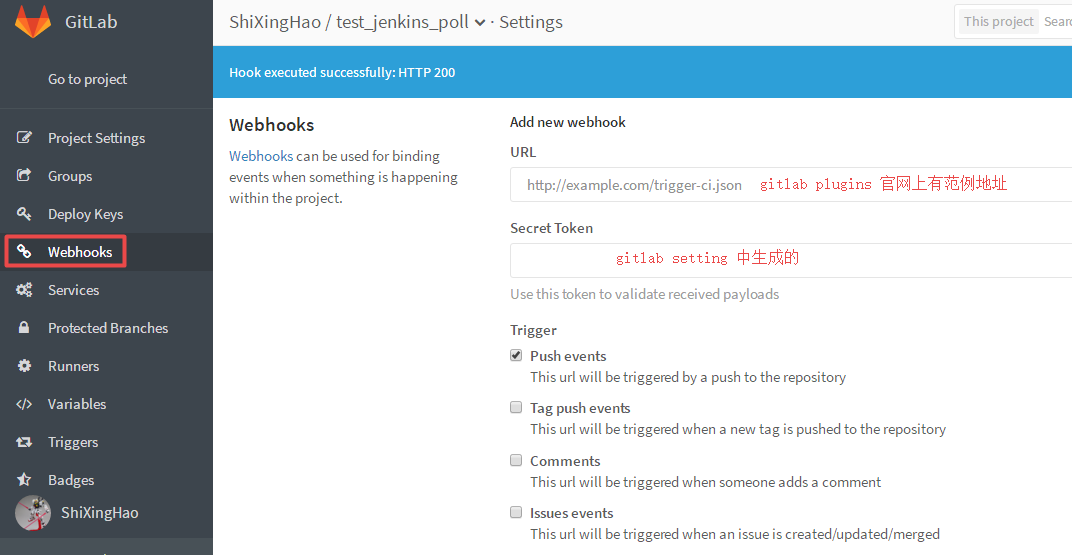Click the This project search scope badge

(x=998, y=21)
